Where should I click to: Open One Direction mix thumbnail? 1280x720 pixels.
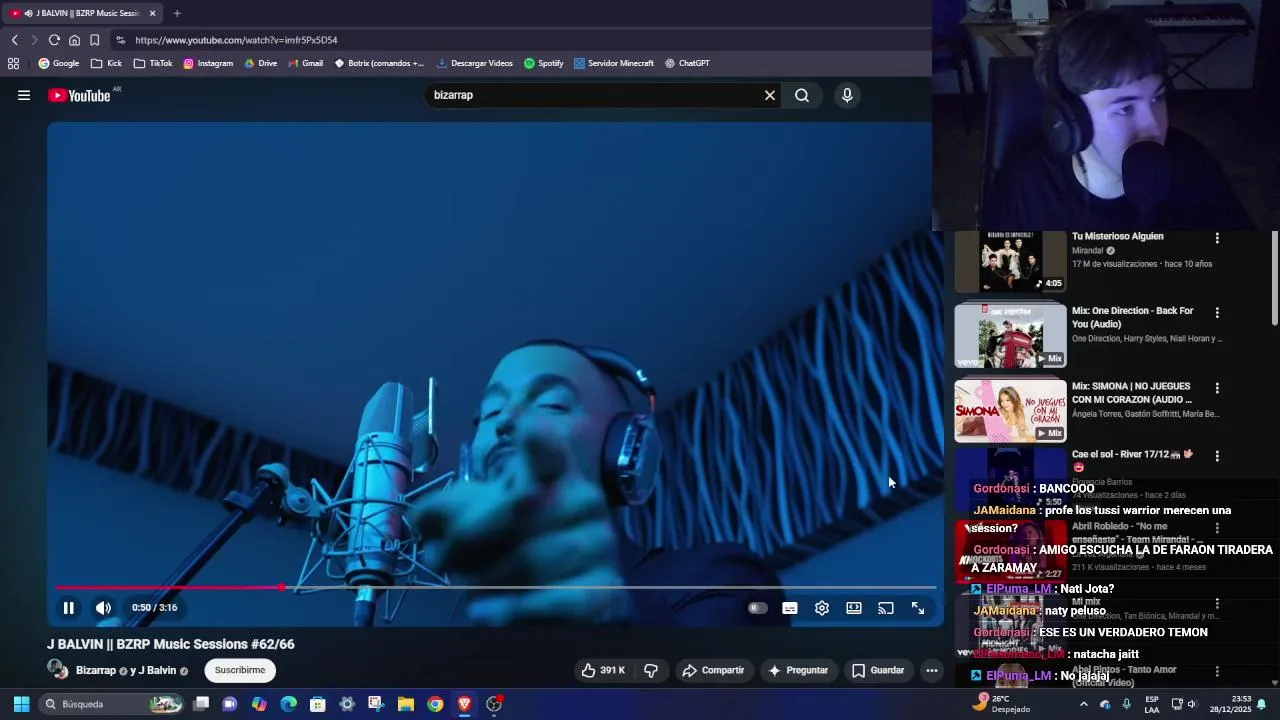(1010, 336)
